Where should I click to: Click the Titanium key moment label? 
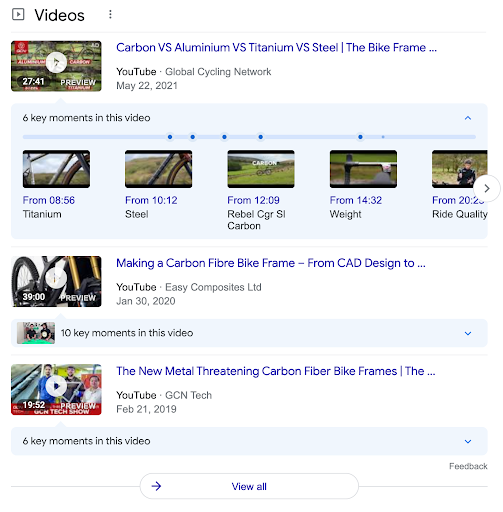pyautogui.click(x=42, y=214)
